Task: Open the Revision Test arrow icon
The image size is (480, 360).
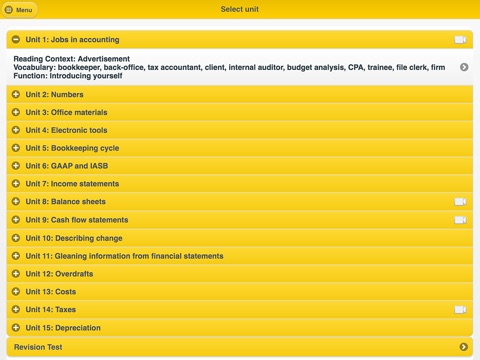Action: [x=464, y=347]
